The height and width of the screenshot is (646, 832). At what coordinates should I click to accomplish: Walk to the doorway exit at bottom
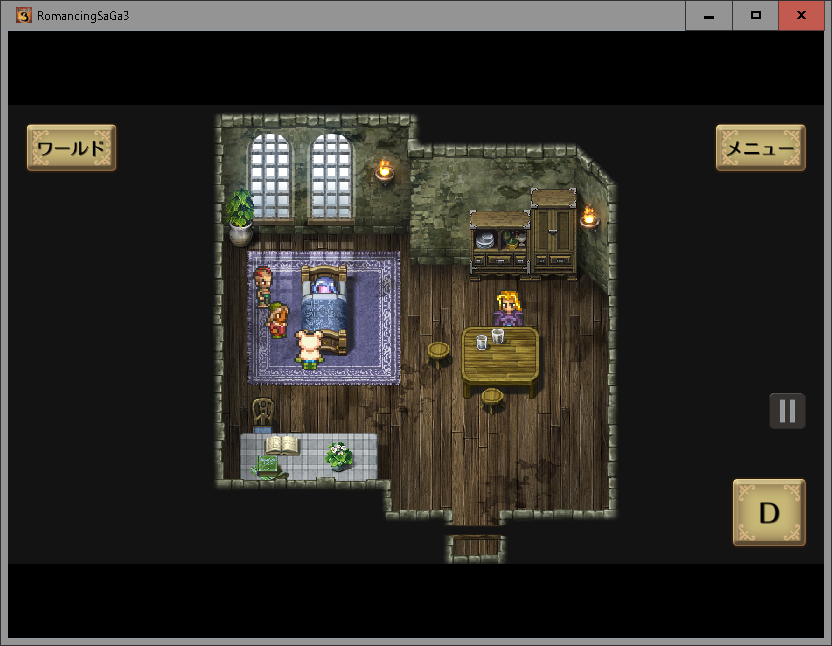(x=476, y=546)
